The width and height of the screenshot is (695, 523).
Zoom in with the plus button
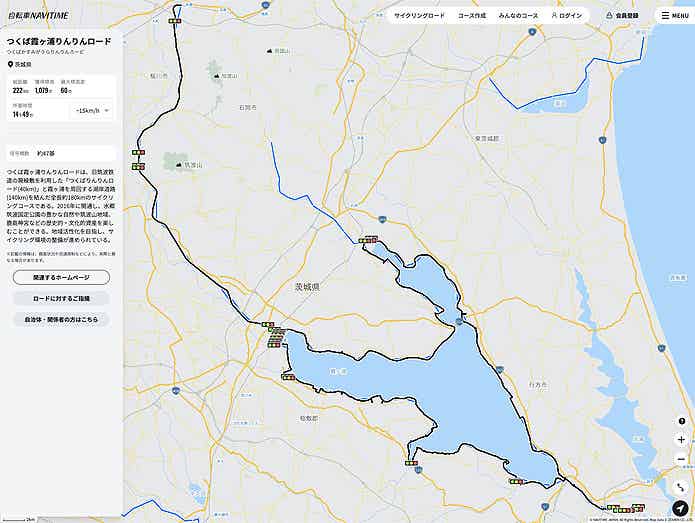pyautogui.click(x=681, y=440)
